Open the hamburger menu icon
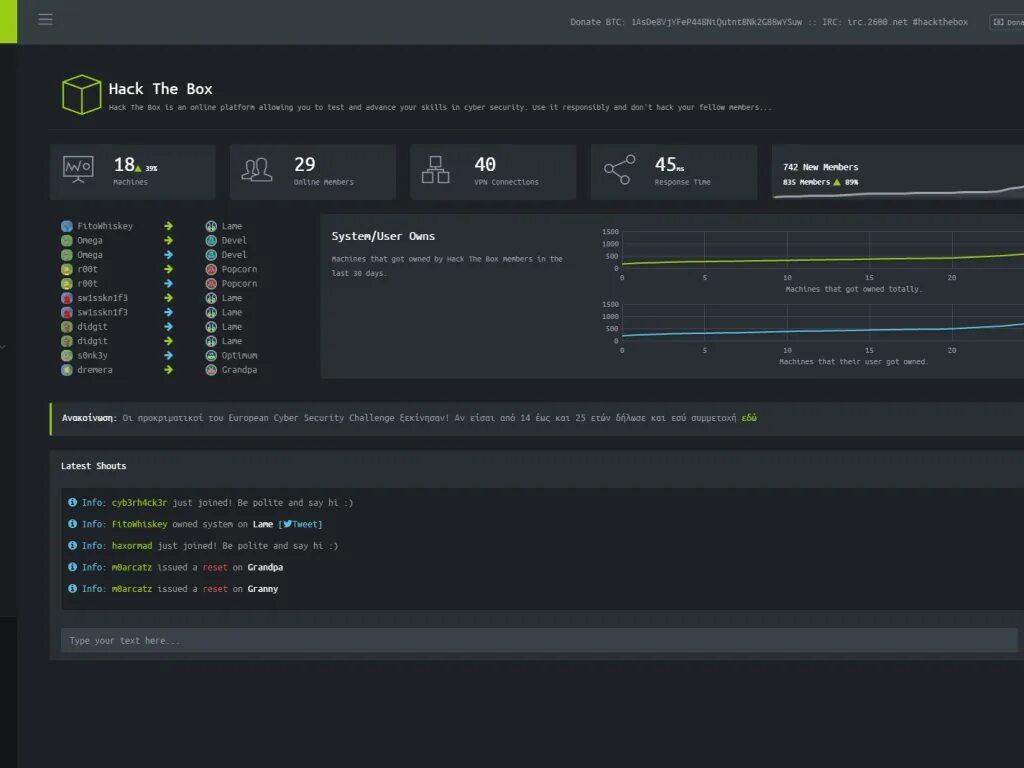Image resolution: width=1024 pixels, height=768 pixels. (45, 19)
